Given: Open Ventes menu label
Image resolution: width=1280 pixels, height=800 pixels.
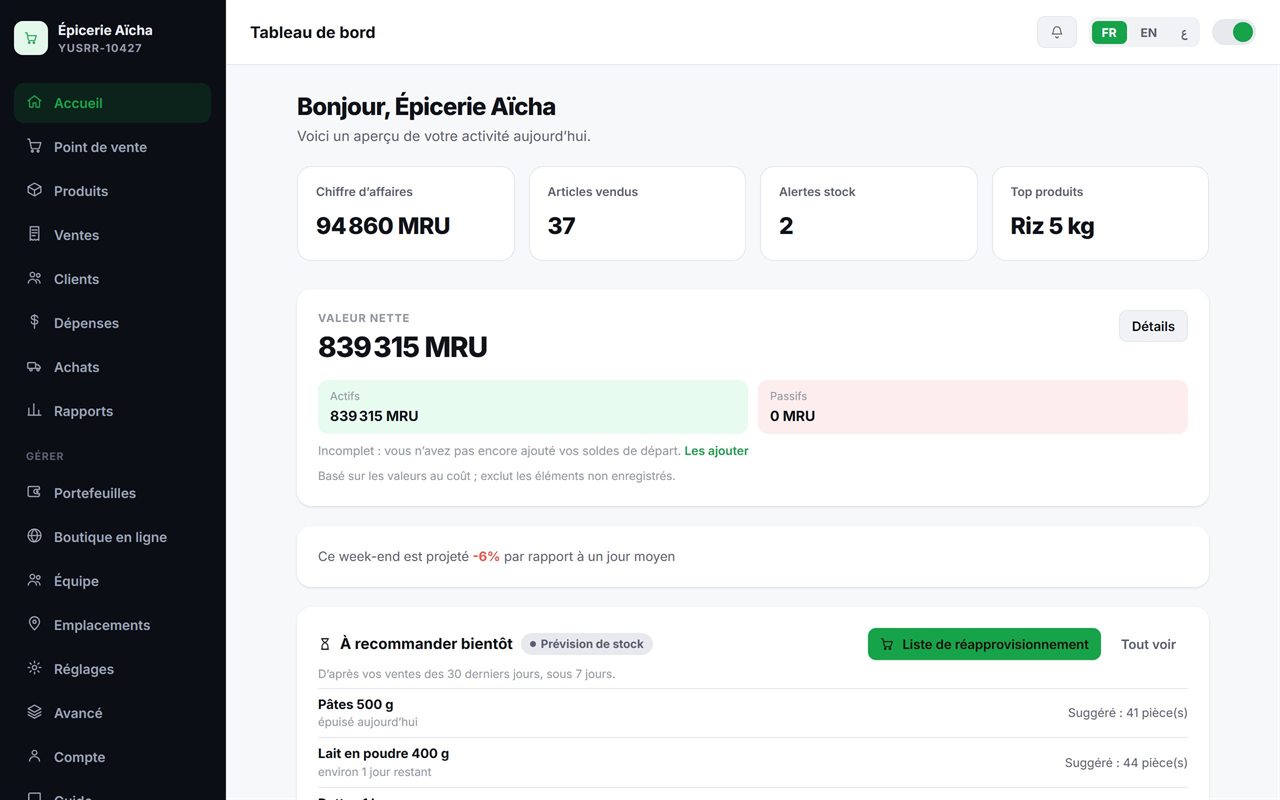Looking at the screenshot, I should (x=77, y=235).
